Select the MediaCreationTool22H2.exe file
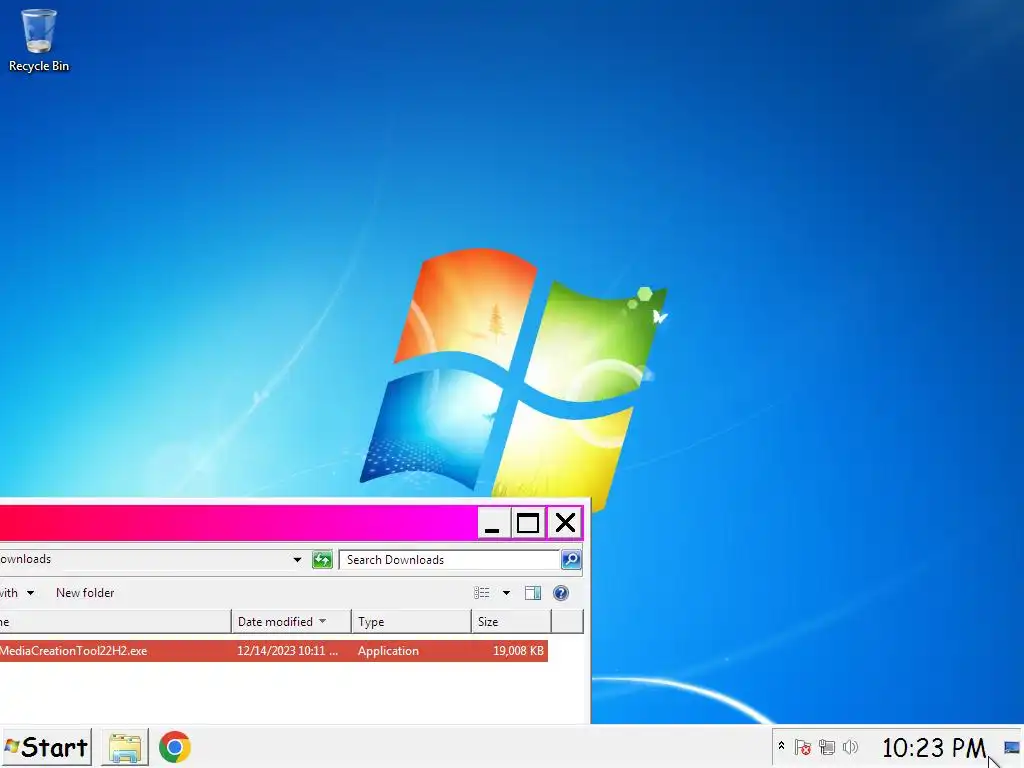1024x768 pixels. click(73, 651)
